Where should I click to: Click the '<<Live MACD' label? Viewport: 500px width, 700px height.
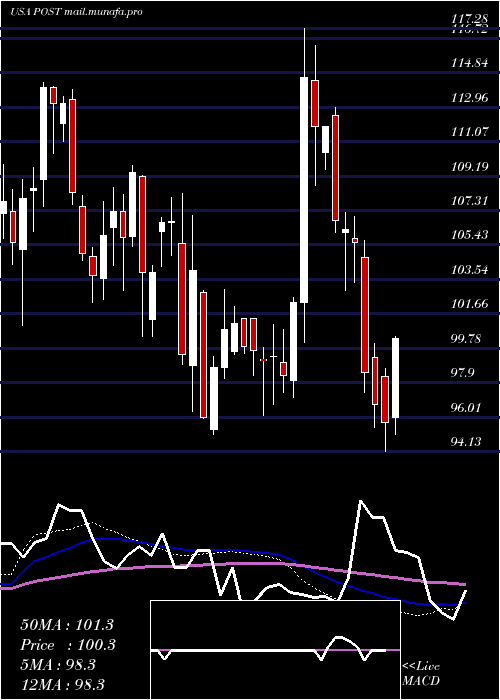[421, 674]
